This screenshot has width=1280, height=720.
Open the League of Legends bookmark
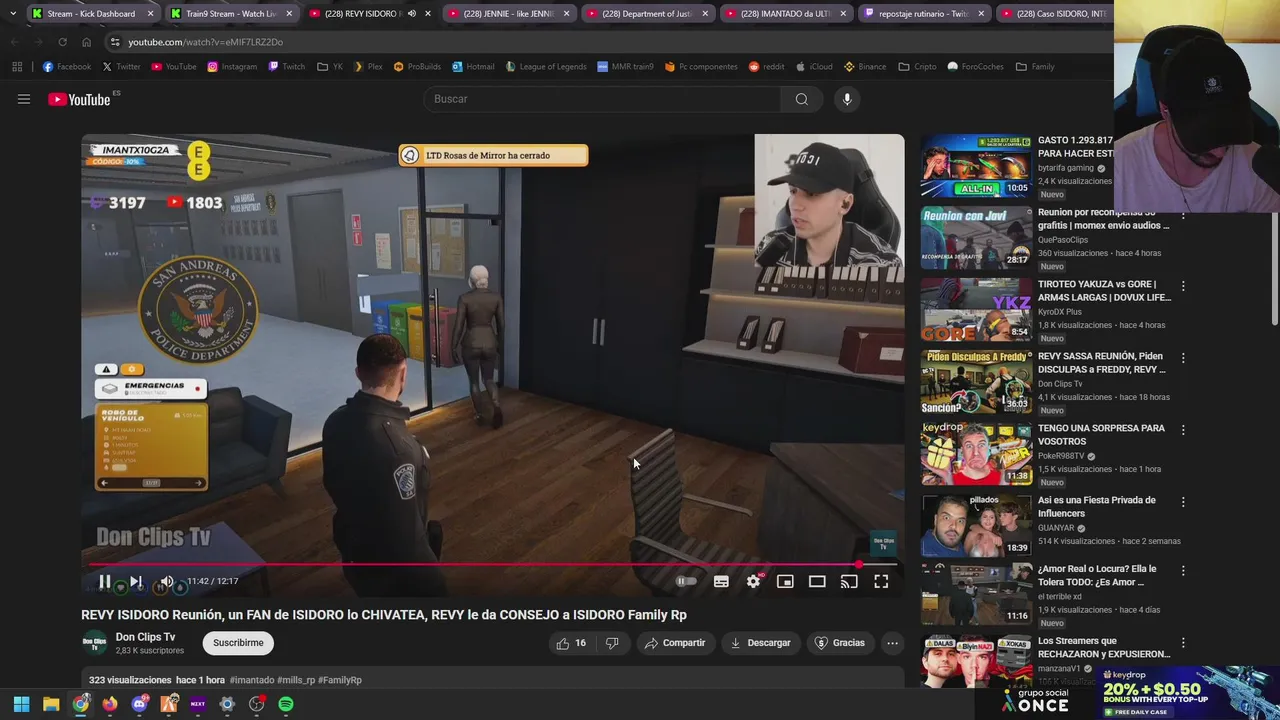coord(546,67)
